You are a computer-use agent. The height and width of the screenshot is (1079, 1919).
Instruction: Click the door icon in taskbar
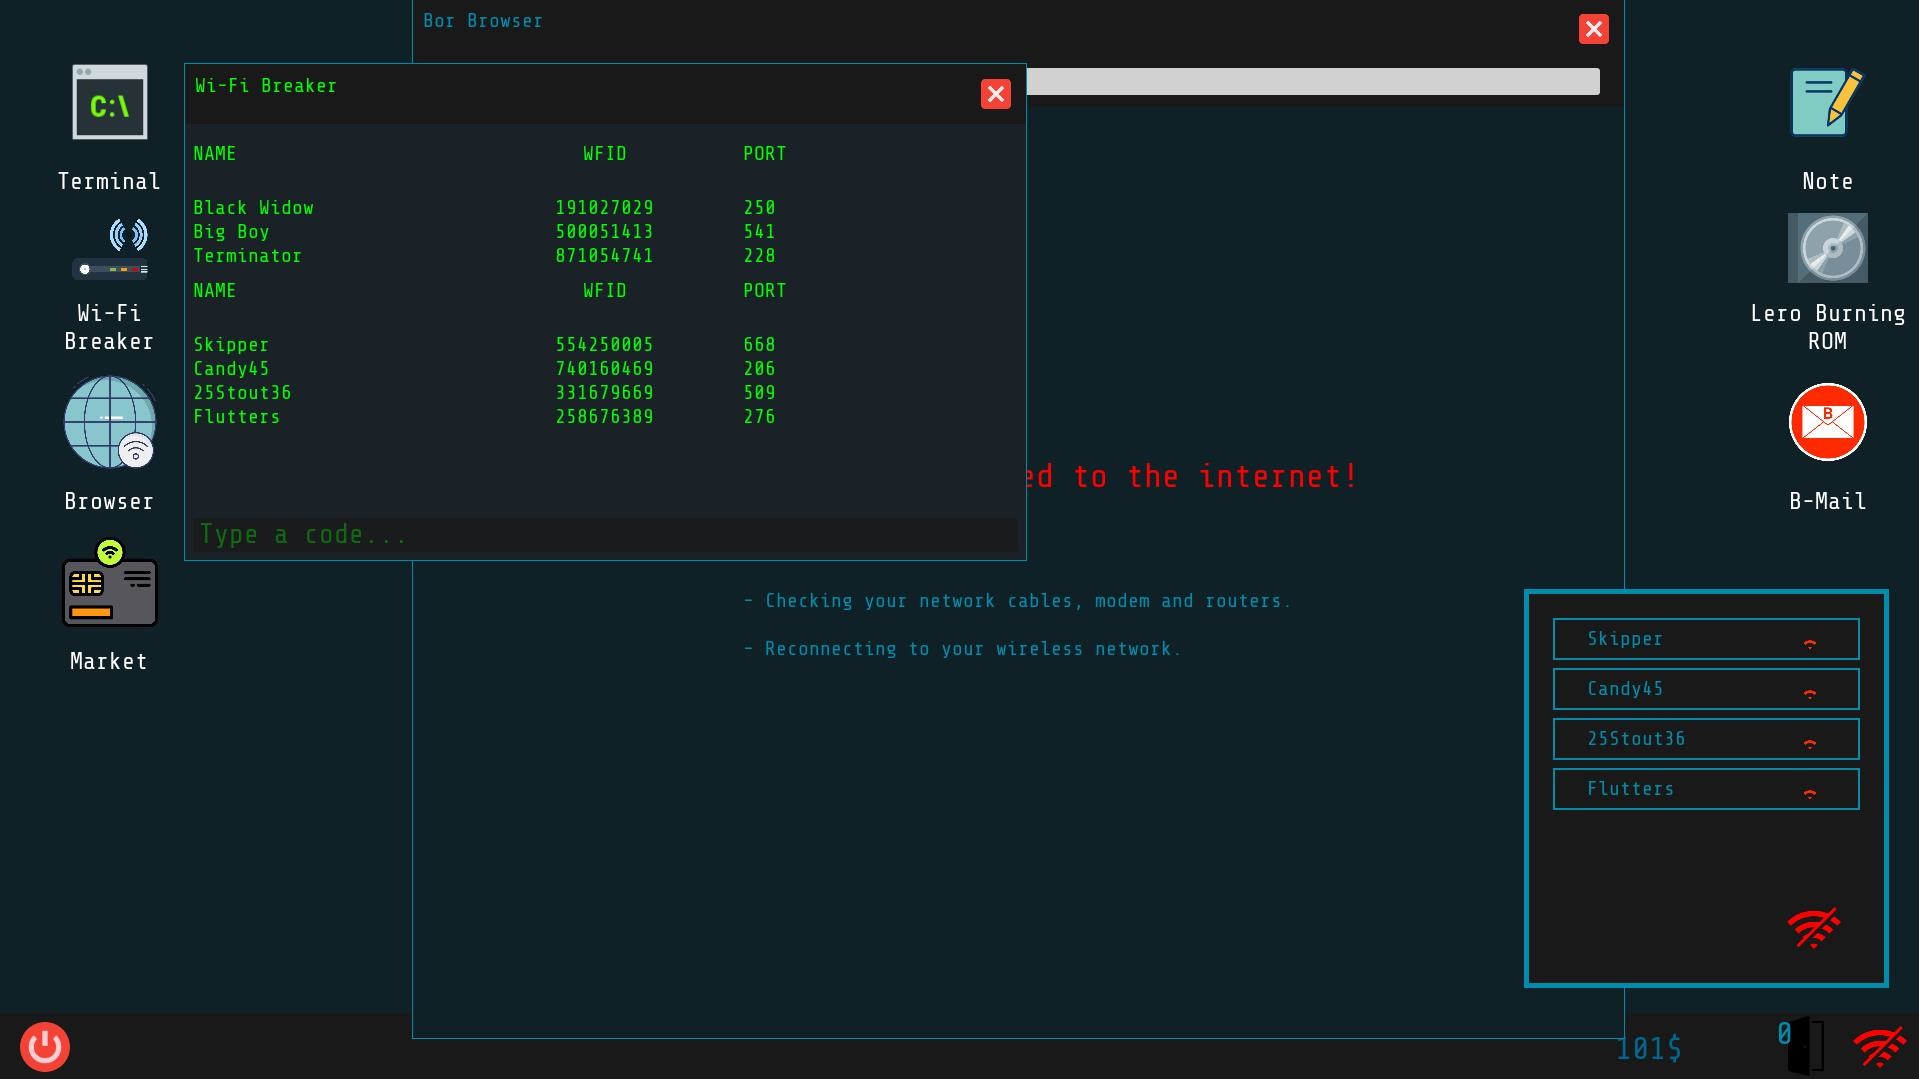(1807, 1046)
